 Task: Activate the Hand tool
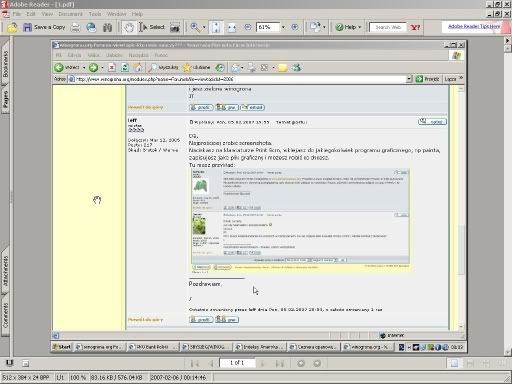click(129, 27)
